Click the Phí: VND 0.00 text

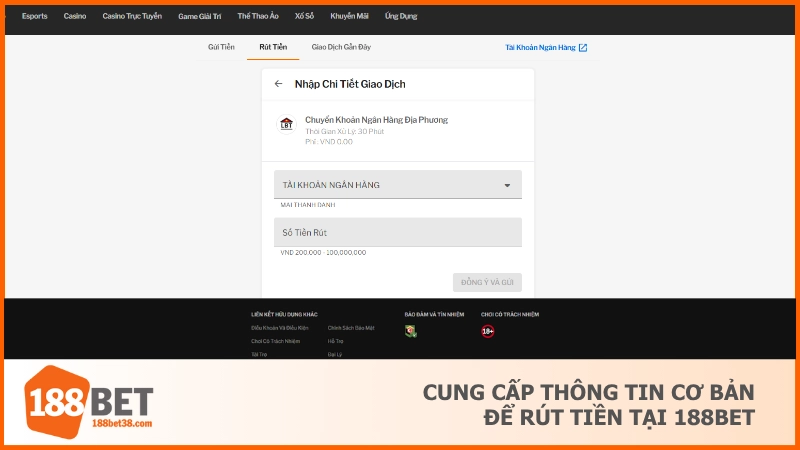(x=329, y=142)
